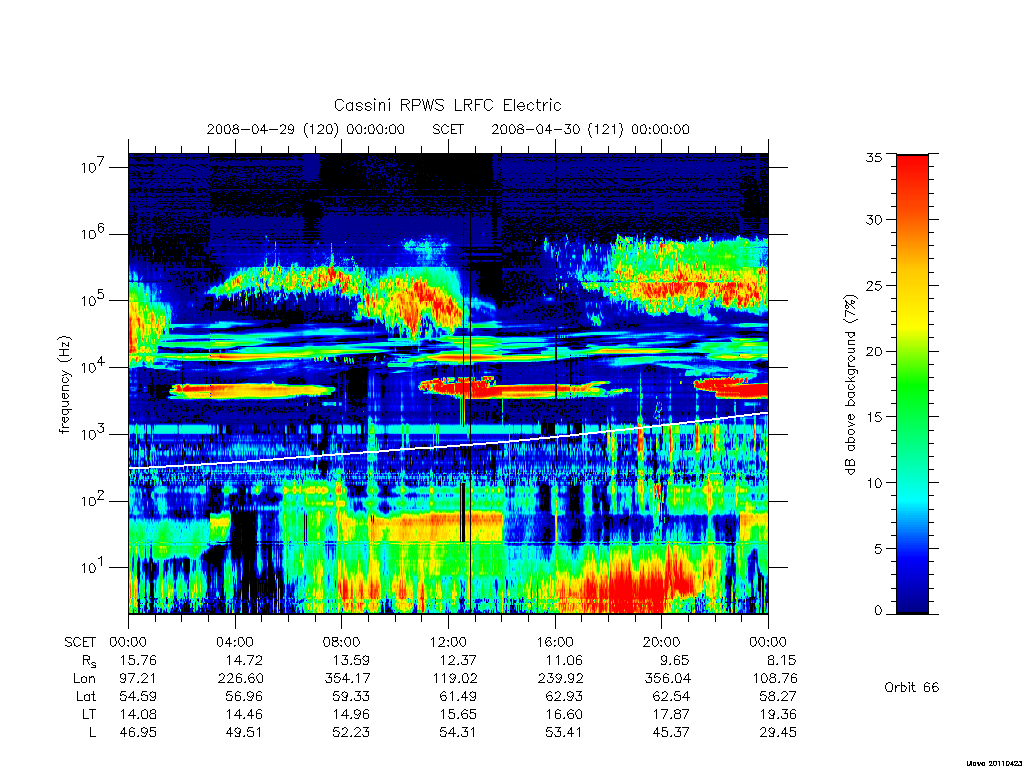Click LT value 14.46
1024x768 pixels.
pyautogui.click(x=244, y=714)
